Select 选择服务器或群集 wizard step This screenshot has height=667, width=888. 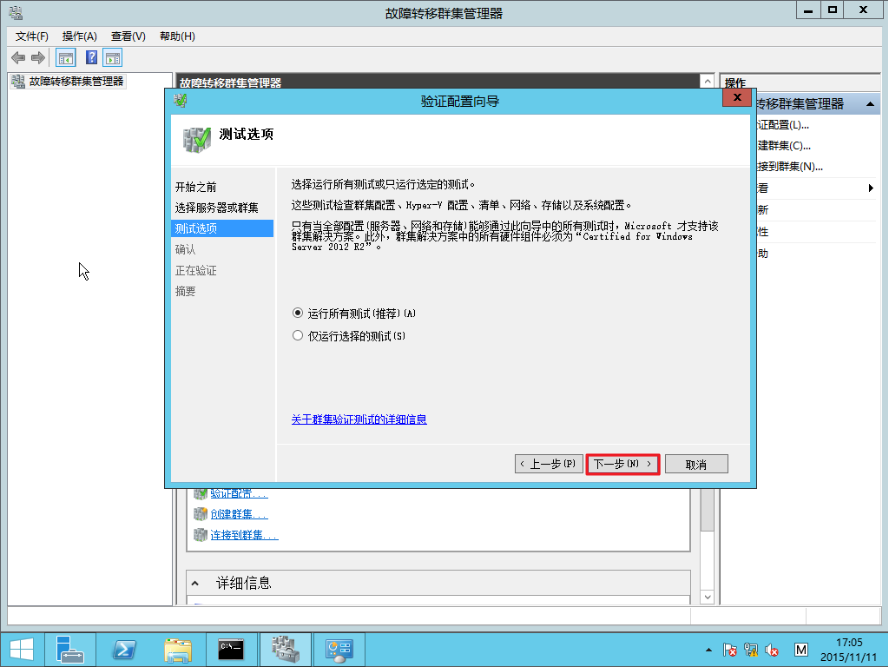(216, 208)
